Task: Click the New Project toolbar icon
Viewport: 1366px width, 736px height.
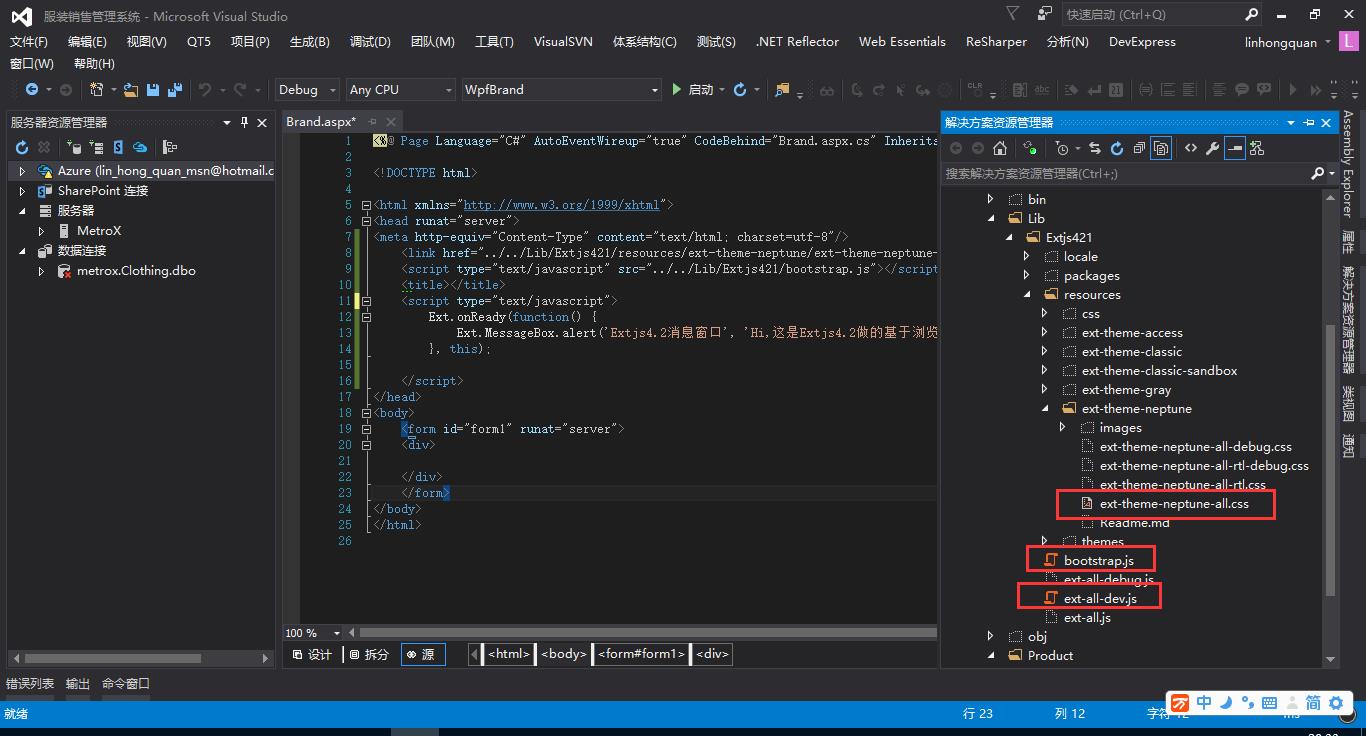Action: (97, 89)
